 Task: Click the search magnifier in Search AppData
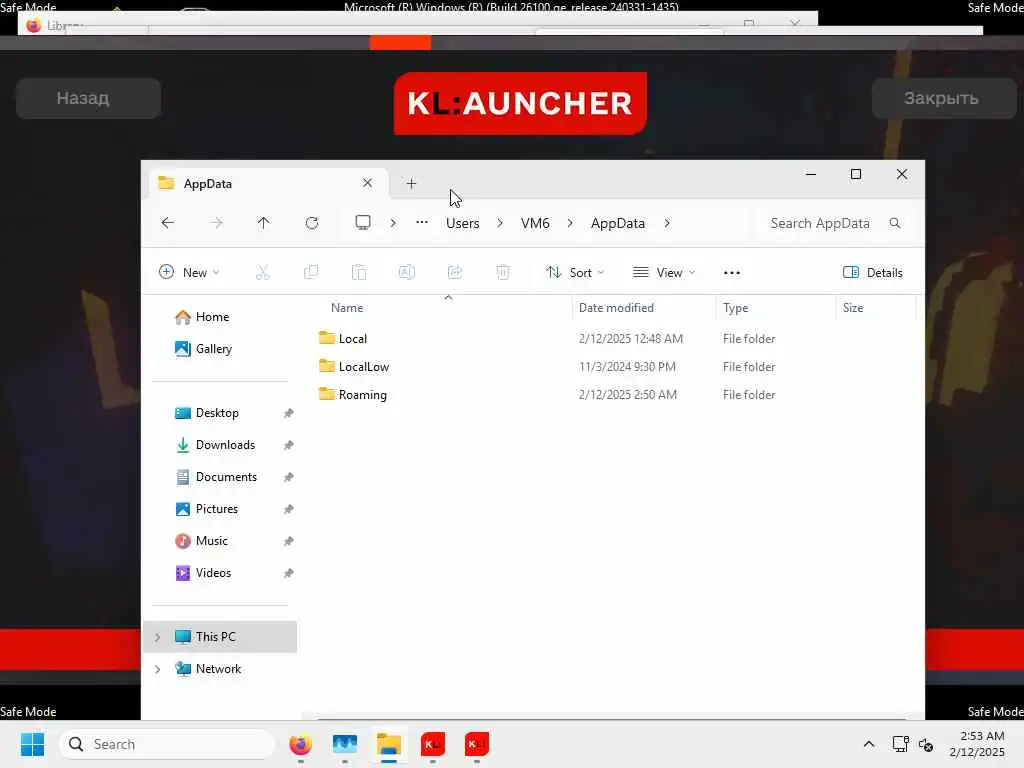click(895, 223)
